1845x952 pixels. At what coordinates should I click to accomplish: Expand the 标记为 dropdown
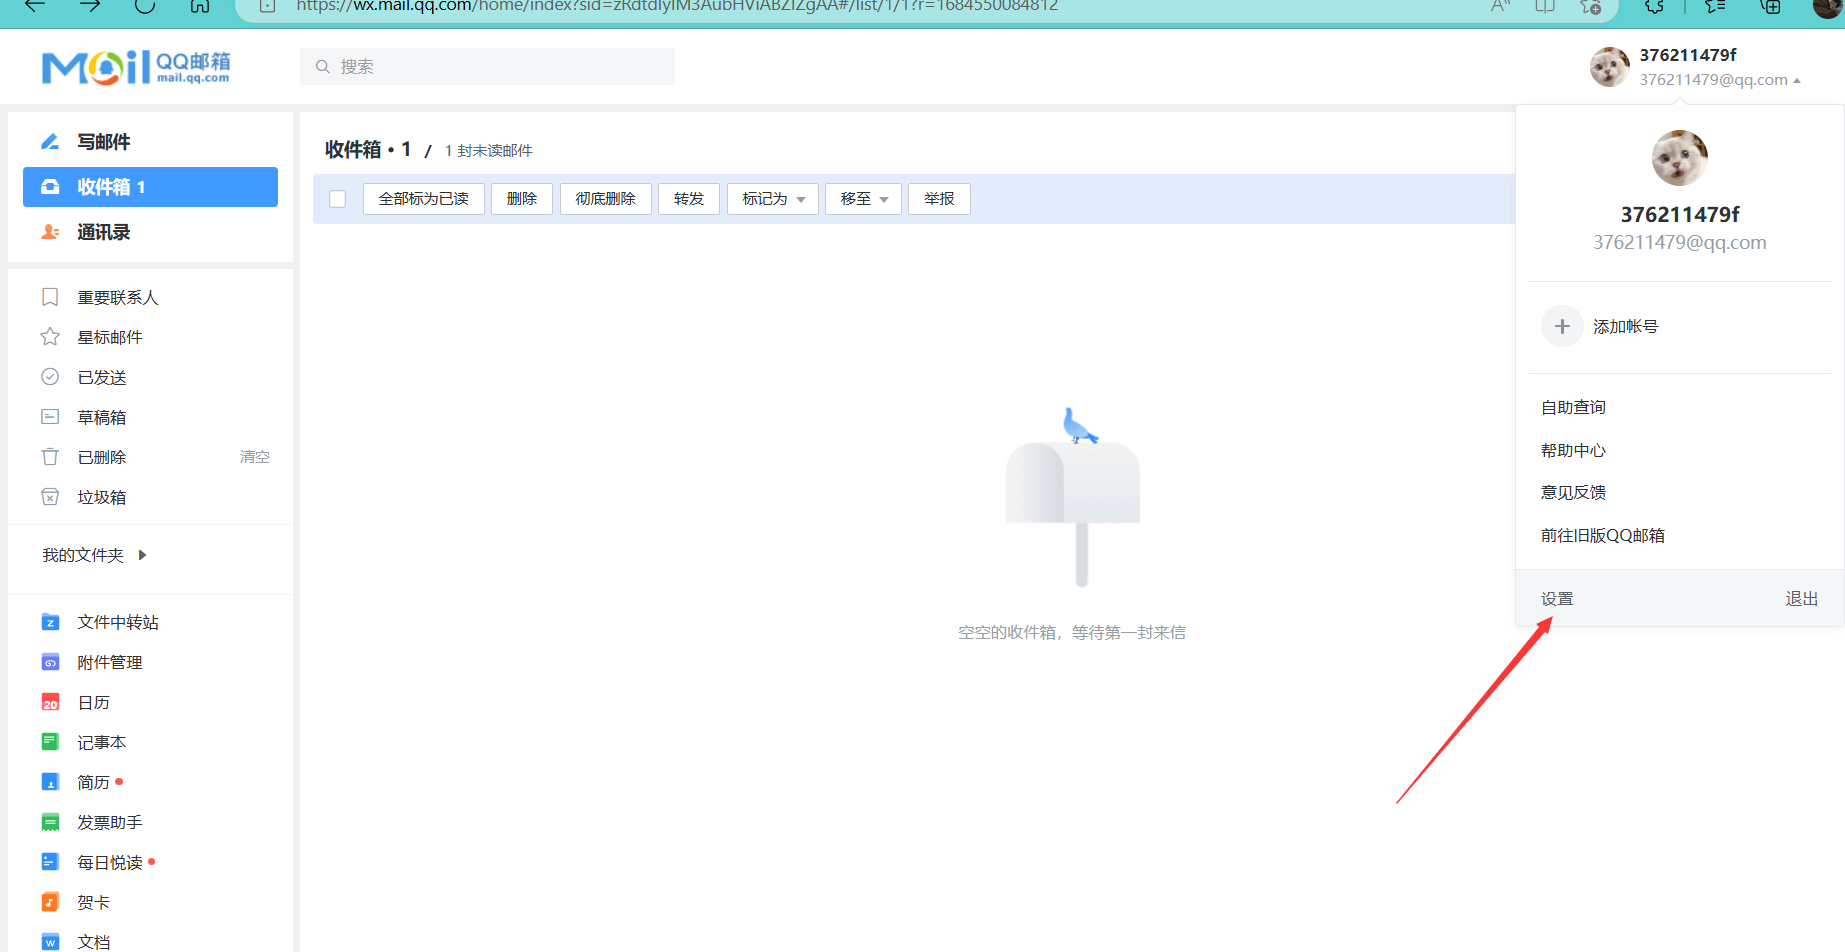coord(773,199)
